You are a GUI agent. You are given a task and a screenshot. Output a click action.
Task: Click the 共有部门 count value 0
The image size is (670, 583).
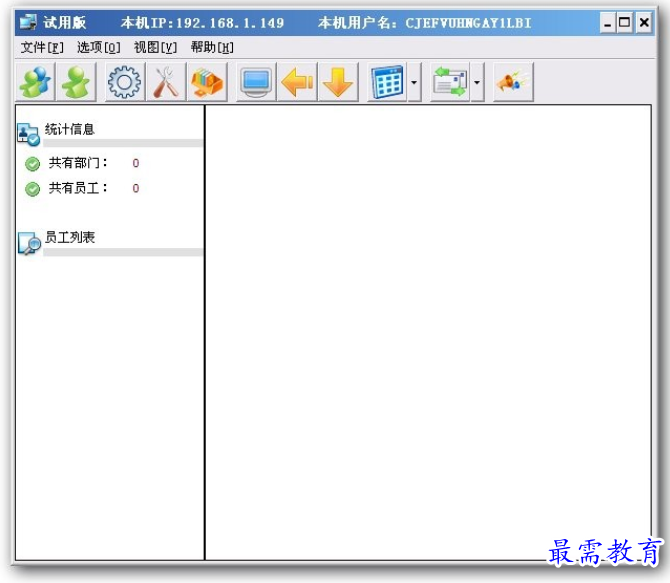click(x=135, y=163)
